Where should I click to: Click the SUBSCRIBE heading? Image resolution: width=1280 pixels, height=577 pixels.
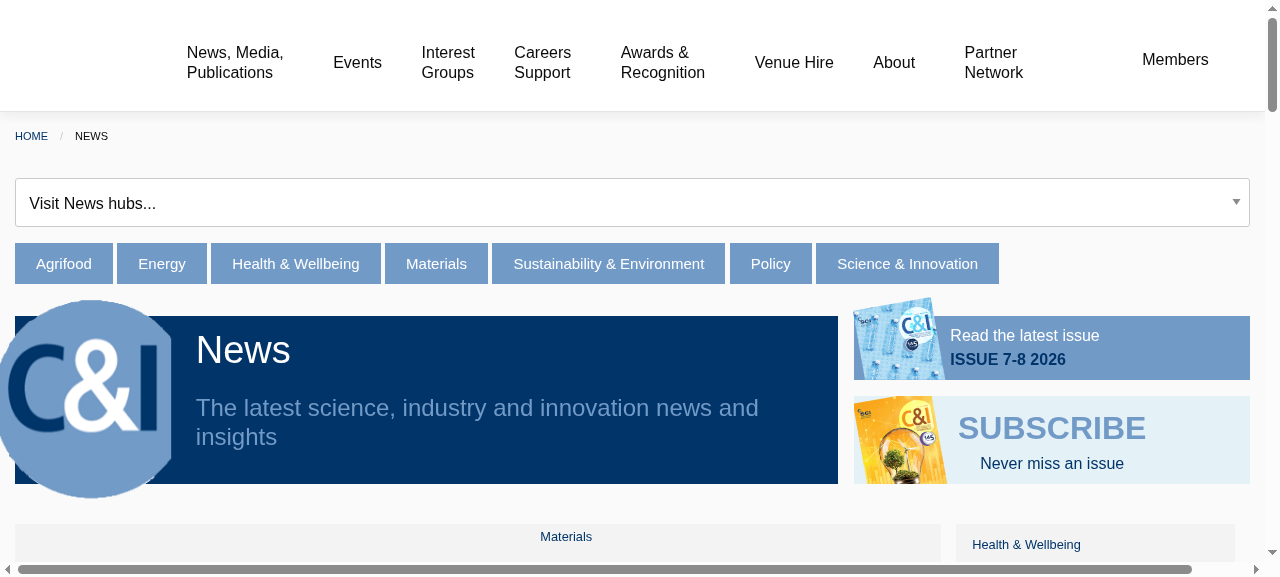point(1052,428)
